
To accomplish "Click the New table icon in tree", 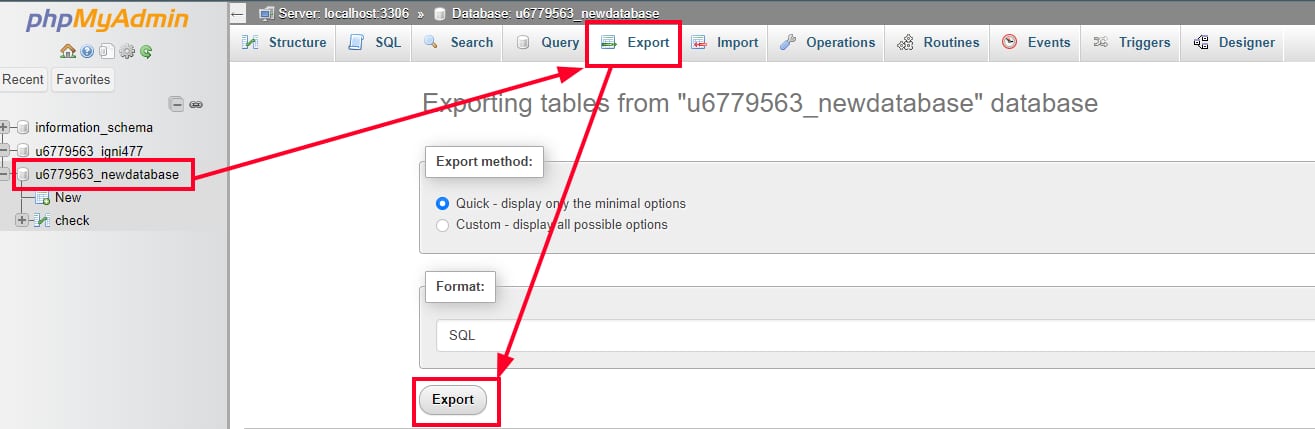I will (x=42, y=198).
